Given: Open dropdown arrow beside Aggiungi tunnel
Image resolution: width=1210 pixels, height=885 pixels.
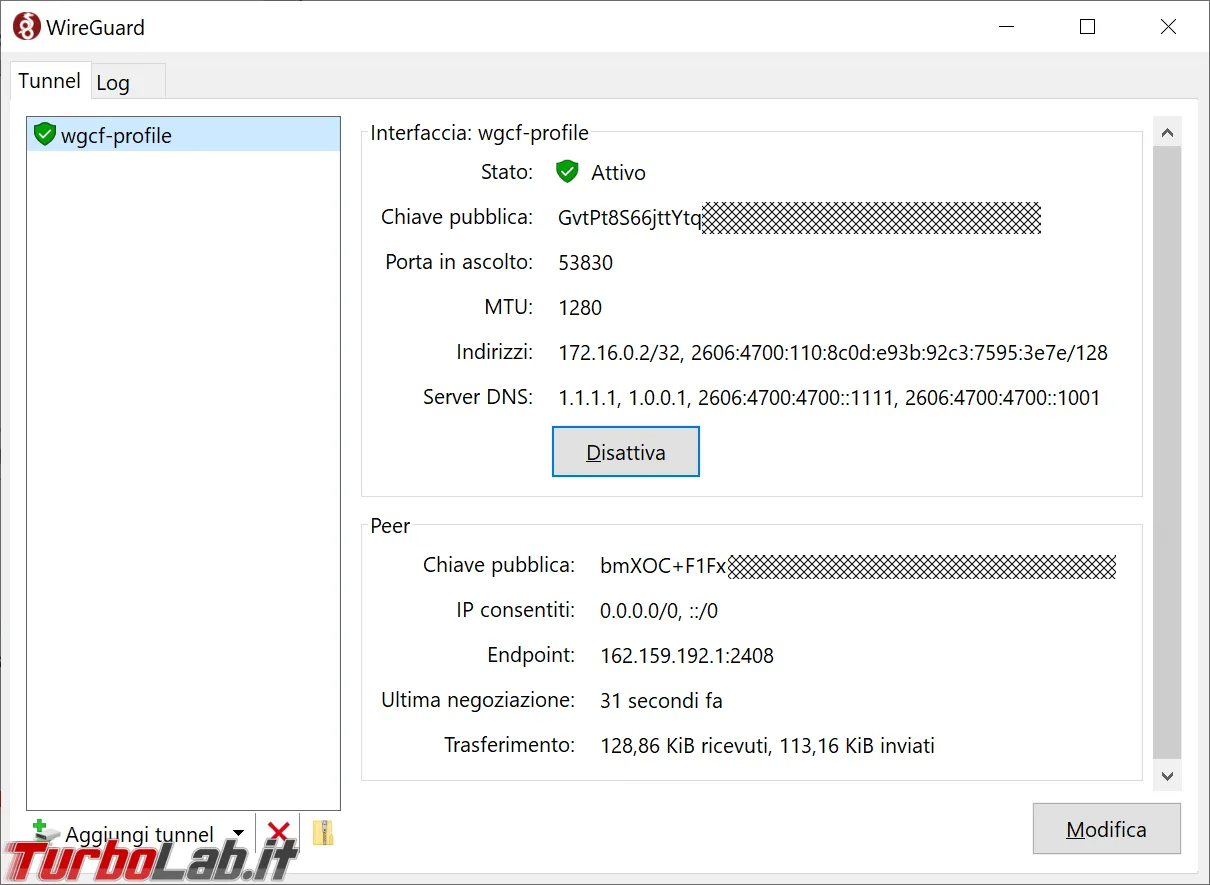Looking at the screenshot, I should click(x=238, y=833).
